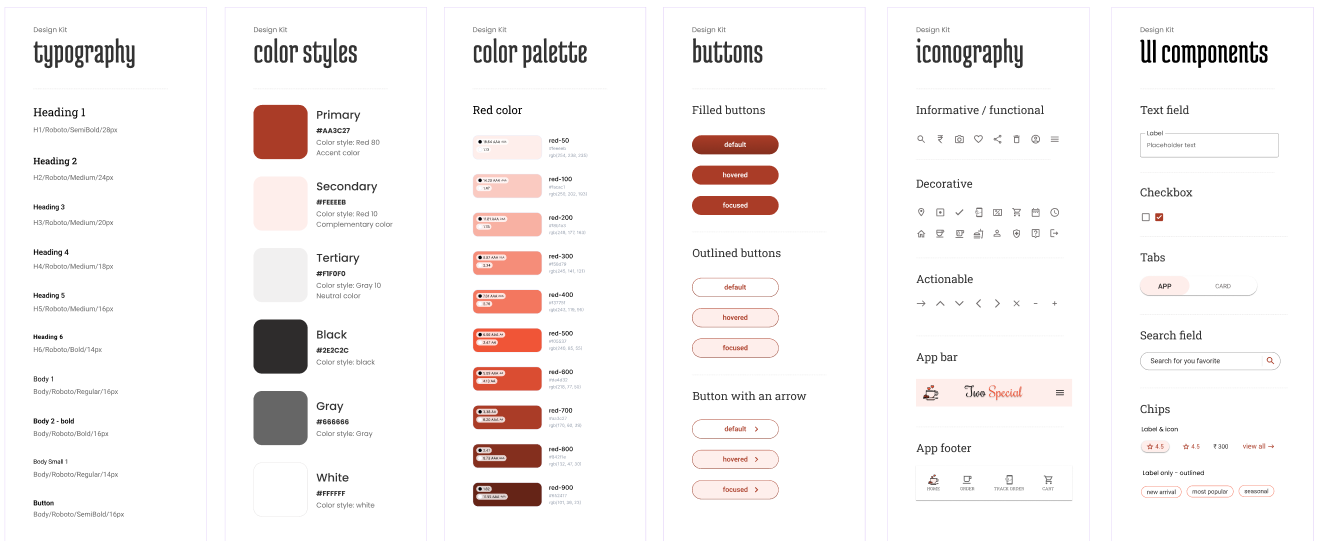Click the up chevron in Actionable icons
Screen dimensions: 1321x541
(x=940, y=303)
